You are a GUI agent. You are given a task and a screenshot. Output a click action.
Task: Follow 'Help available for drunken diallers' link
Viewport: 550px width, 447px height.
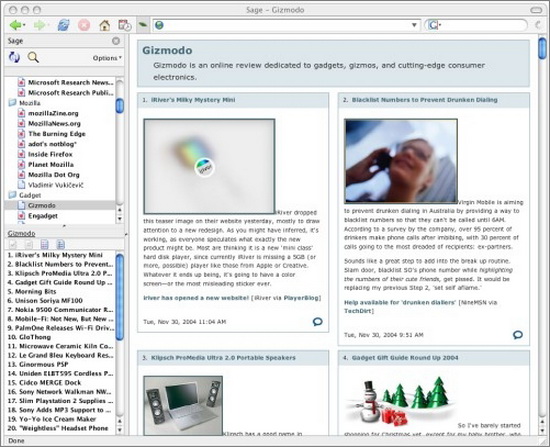pyautogui.click(x=400, y=302)
